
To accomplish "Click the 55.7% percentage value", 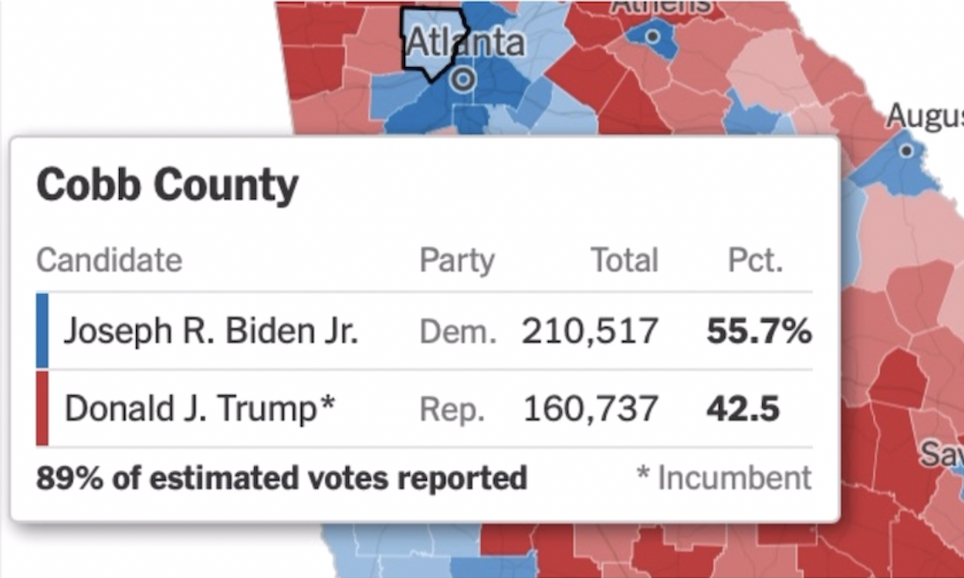I will 758,331.
